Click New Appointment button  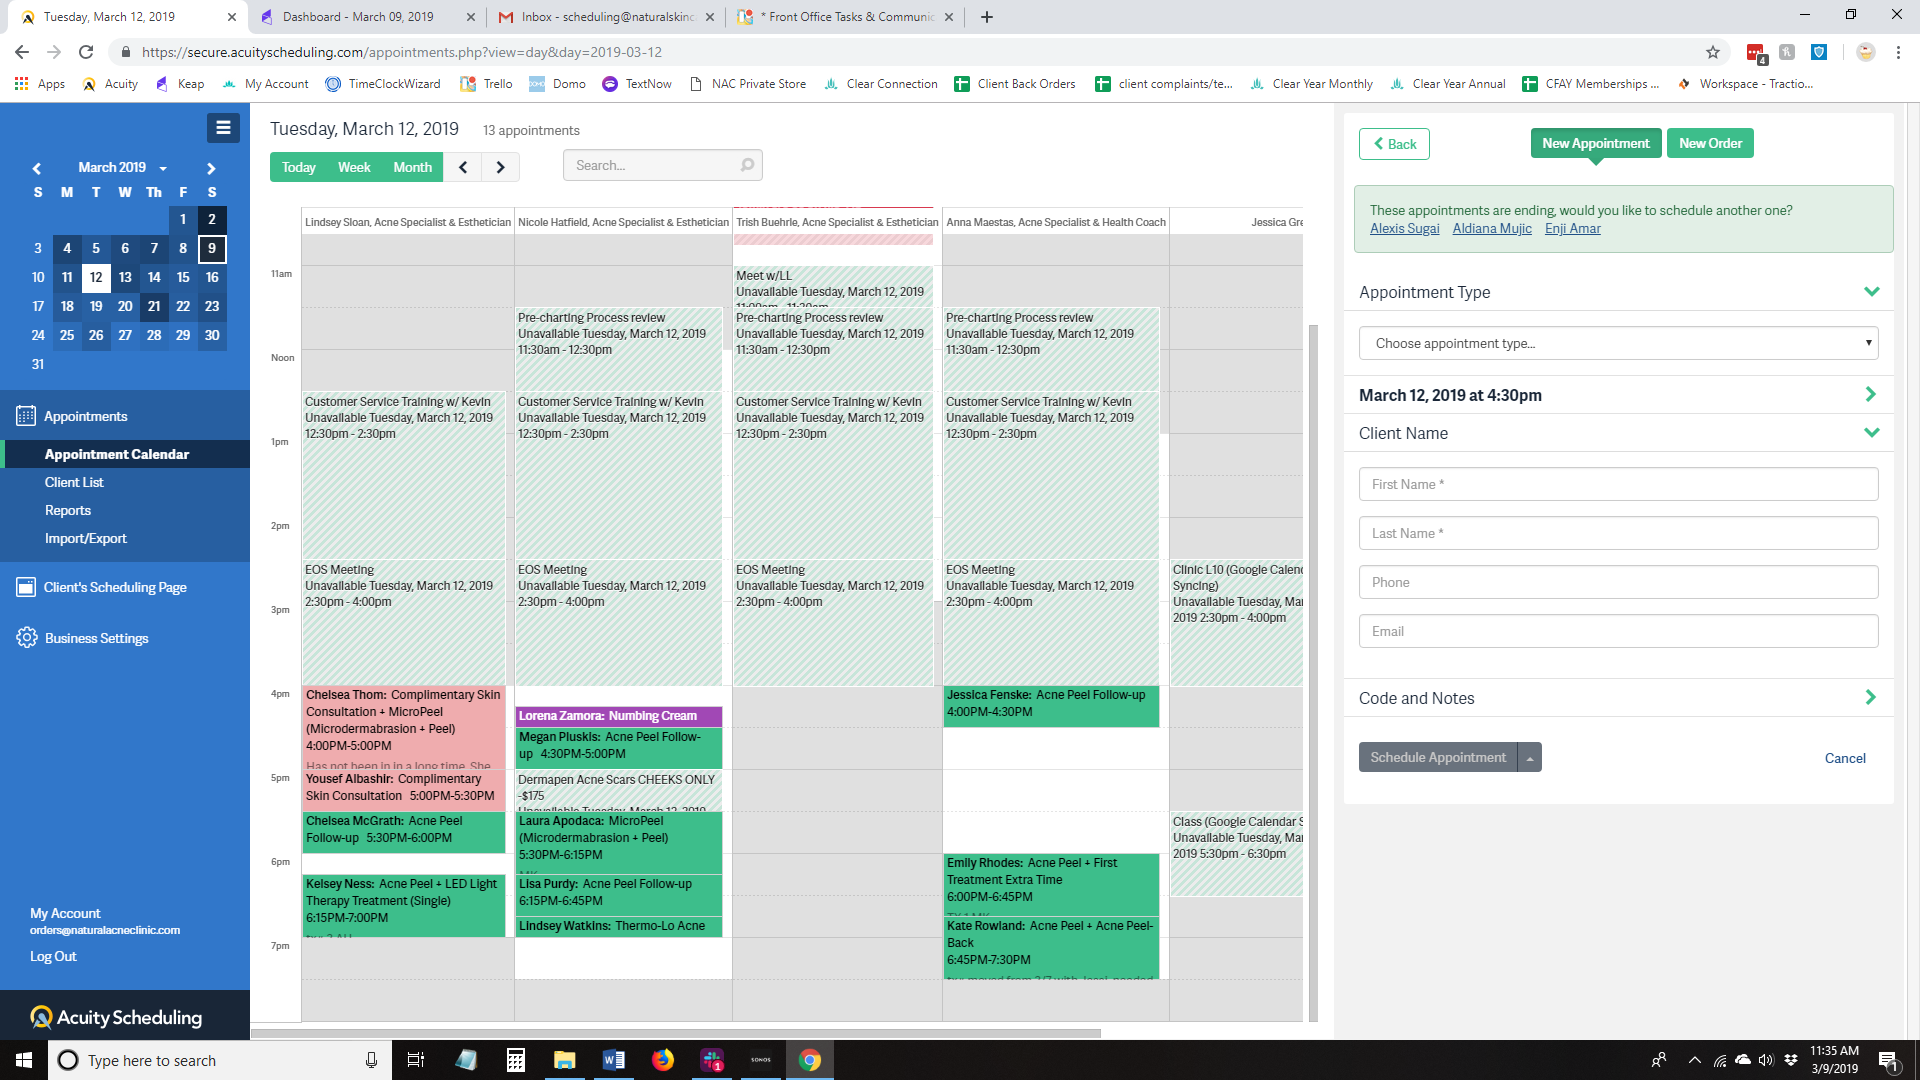(1596, 143)
